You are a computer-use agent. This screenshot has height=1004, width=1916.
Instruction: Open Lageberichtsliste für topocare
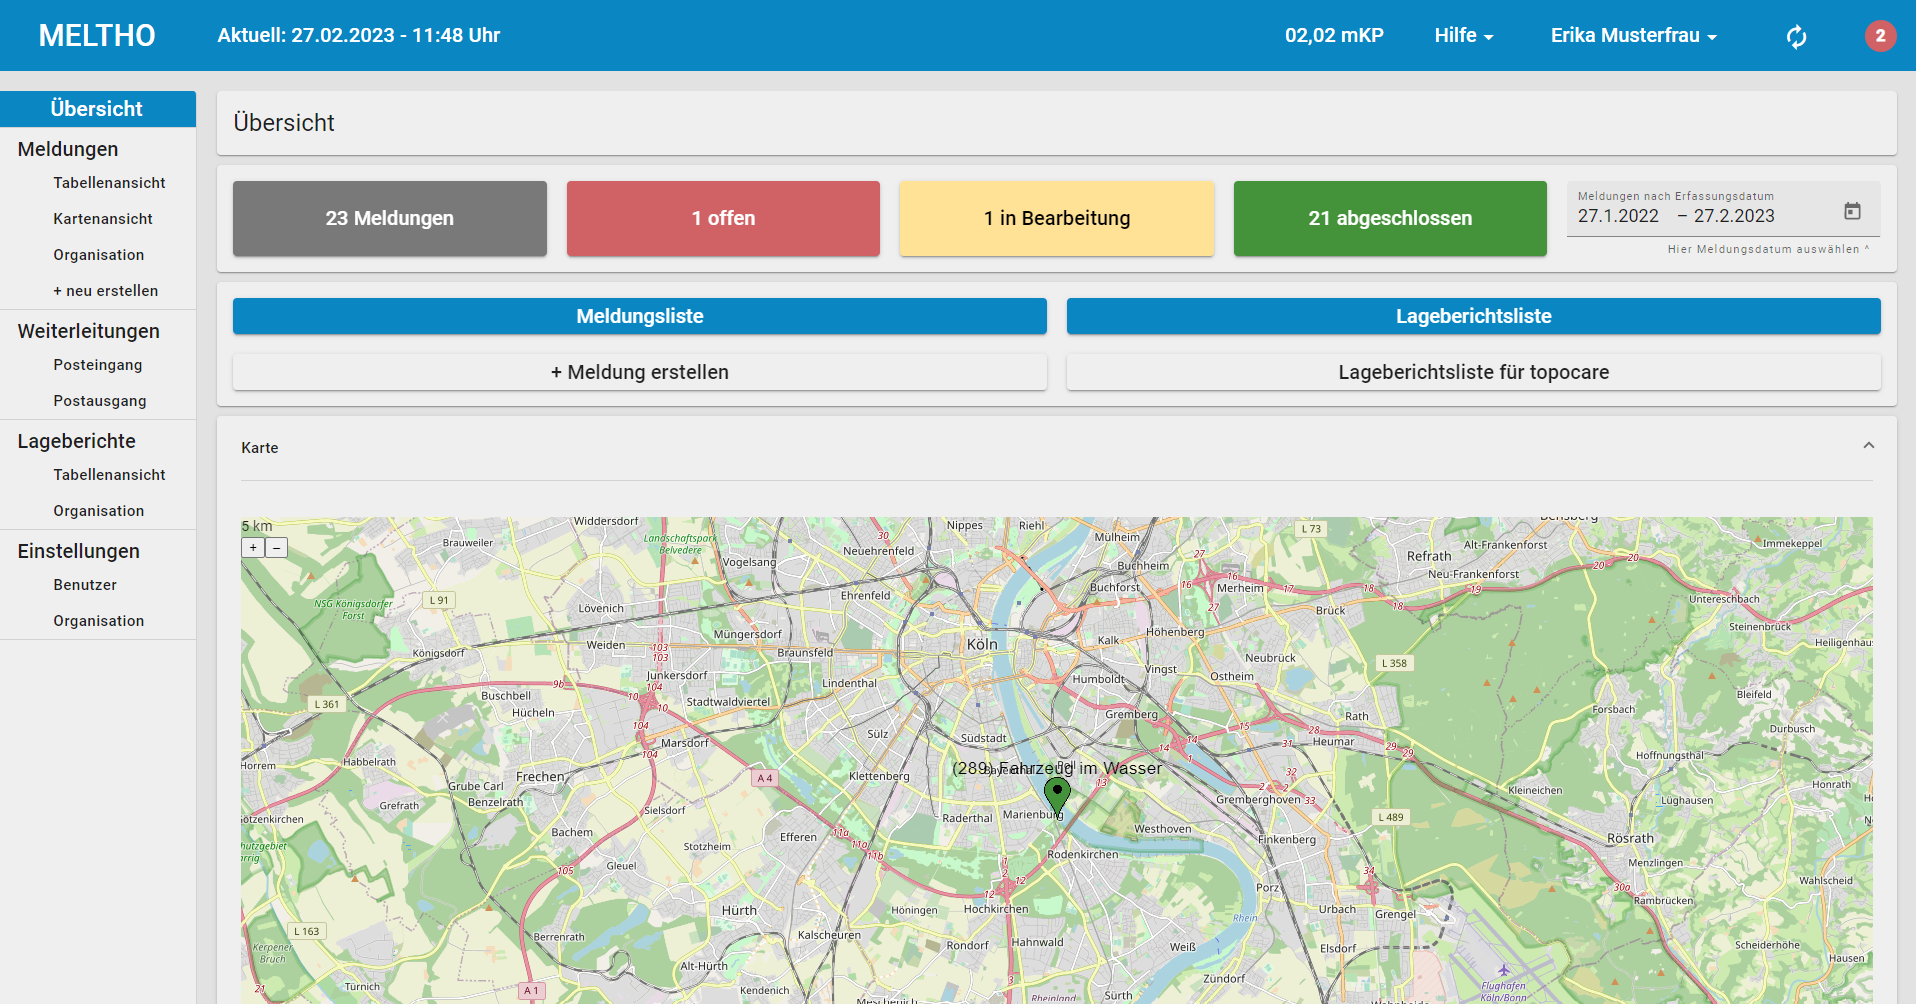pos(1473,372)
